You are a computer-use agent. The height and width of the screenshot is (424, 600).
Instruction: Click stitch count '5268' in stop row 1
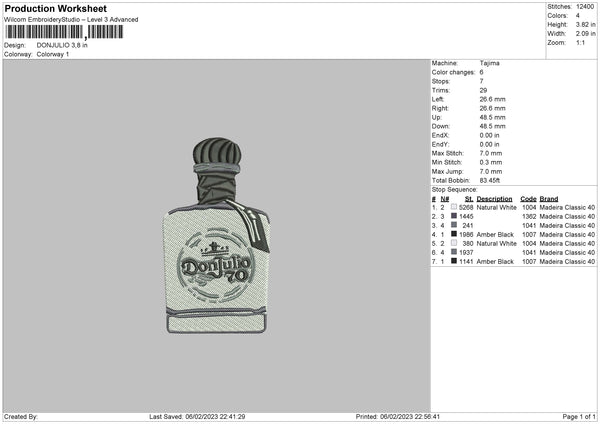466,207
